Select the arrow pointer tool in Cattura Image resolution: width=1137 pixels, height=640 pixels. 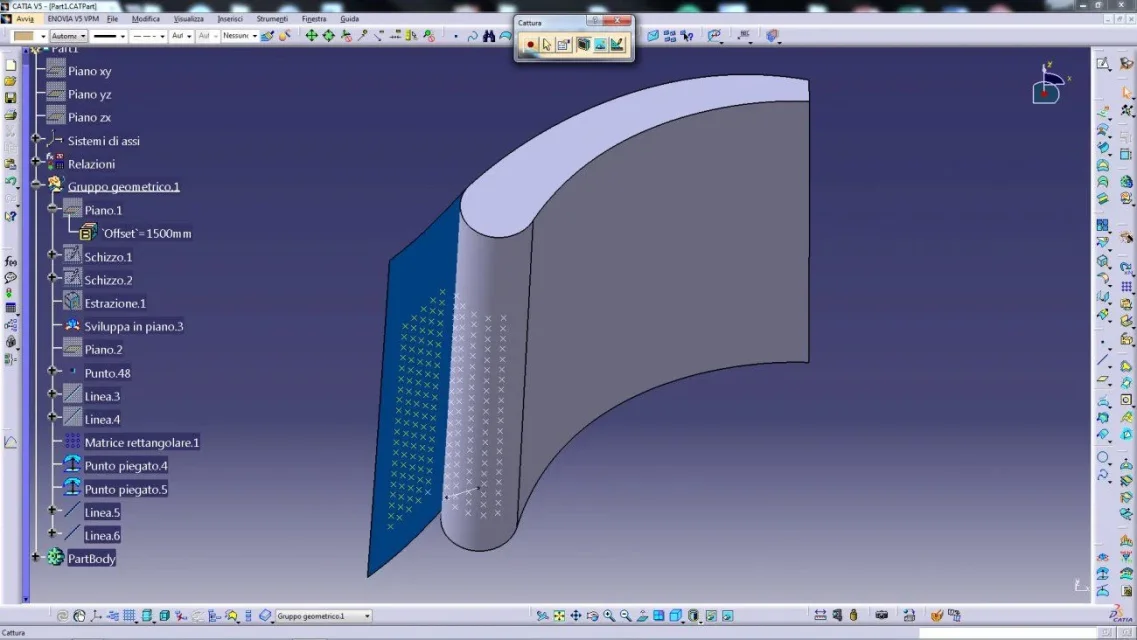547,44
